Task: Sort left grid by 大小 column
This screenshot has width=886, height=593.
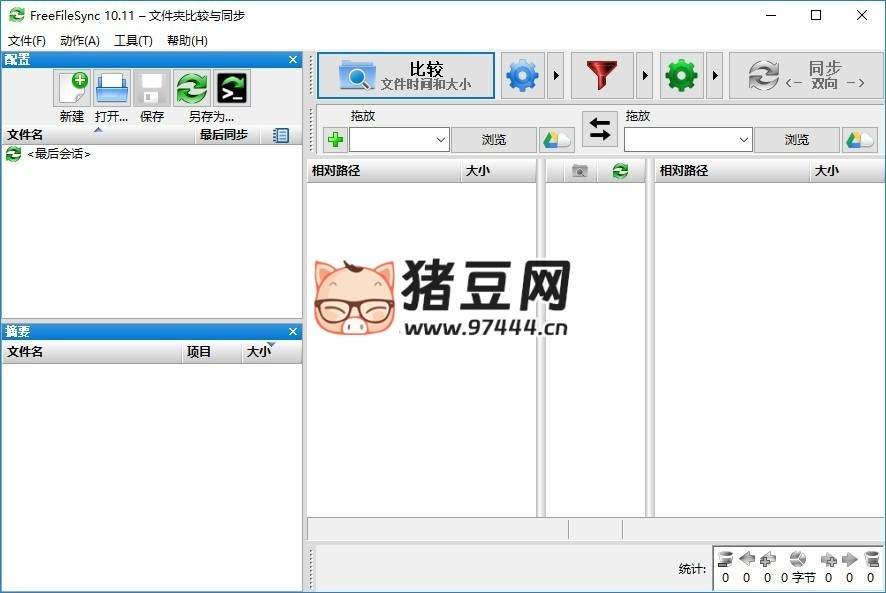Action: pos(498,171)
